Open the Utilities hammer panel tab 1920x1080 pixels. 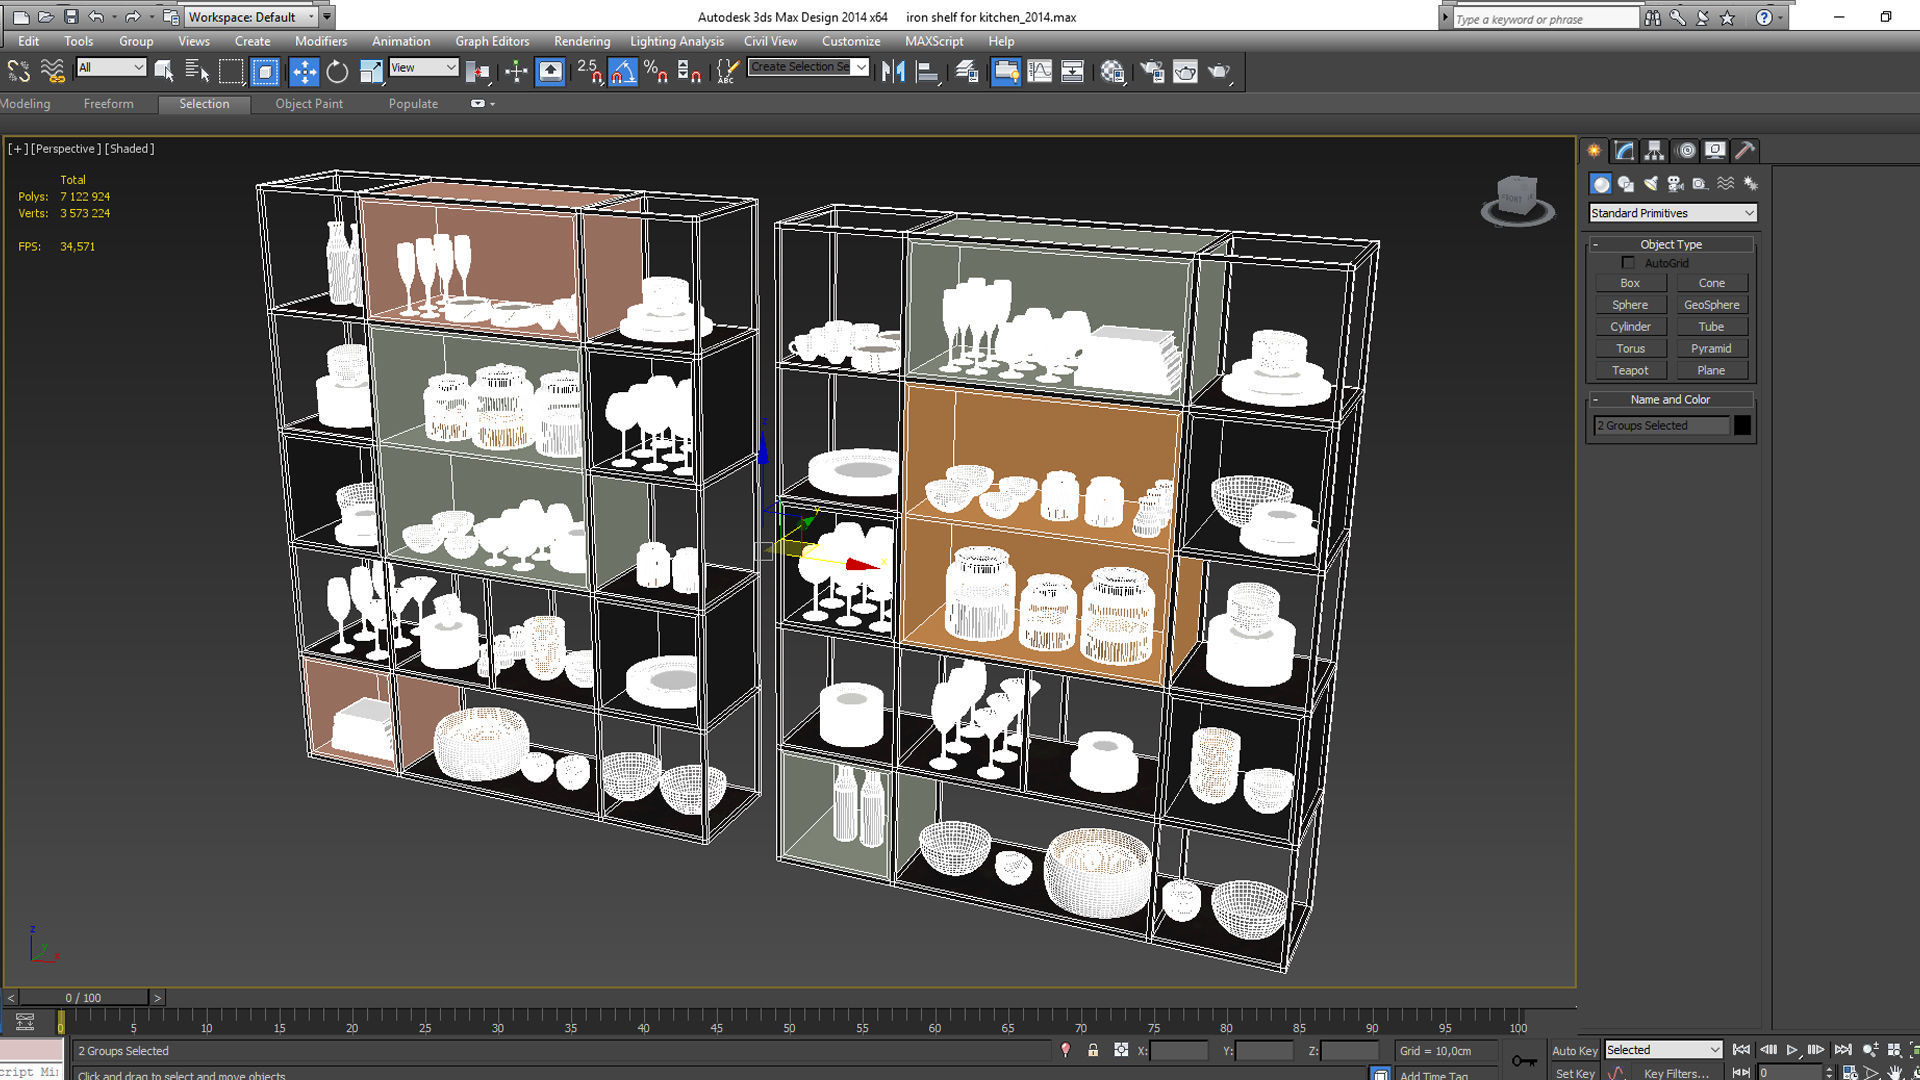[x=1745, y=151]
